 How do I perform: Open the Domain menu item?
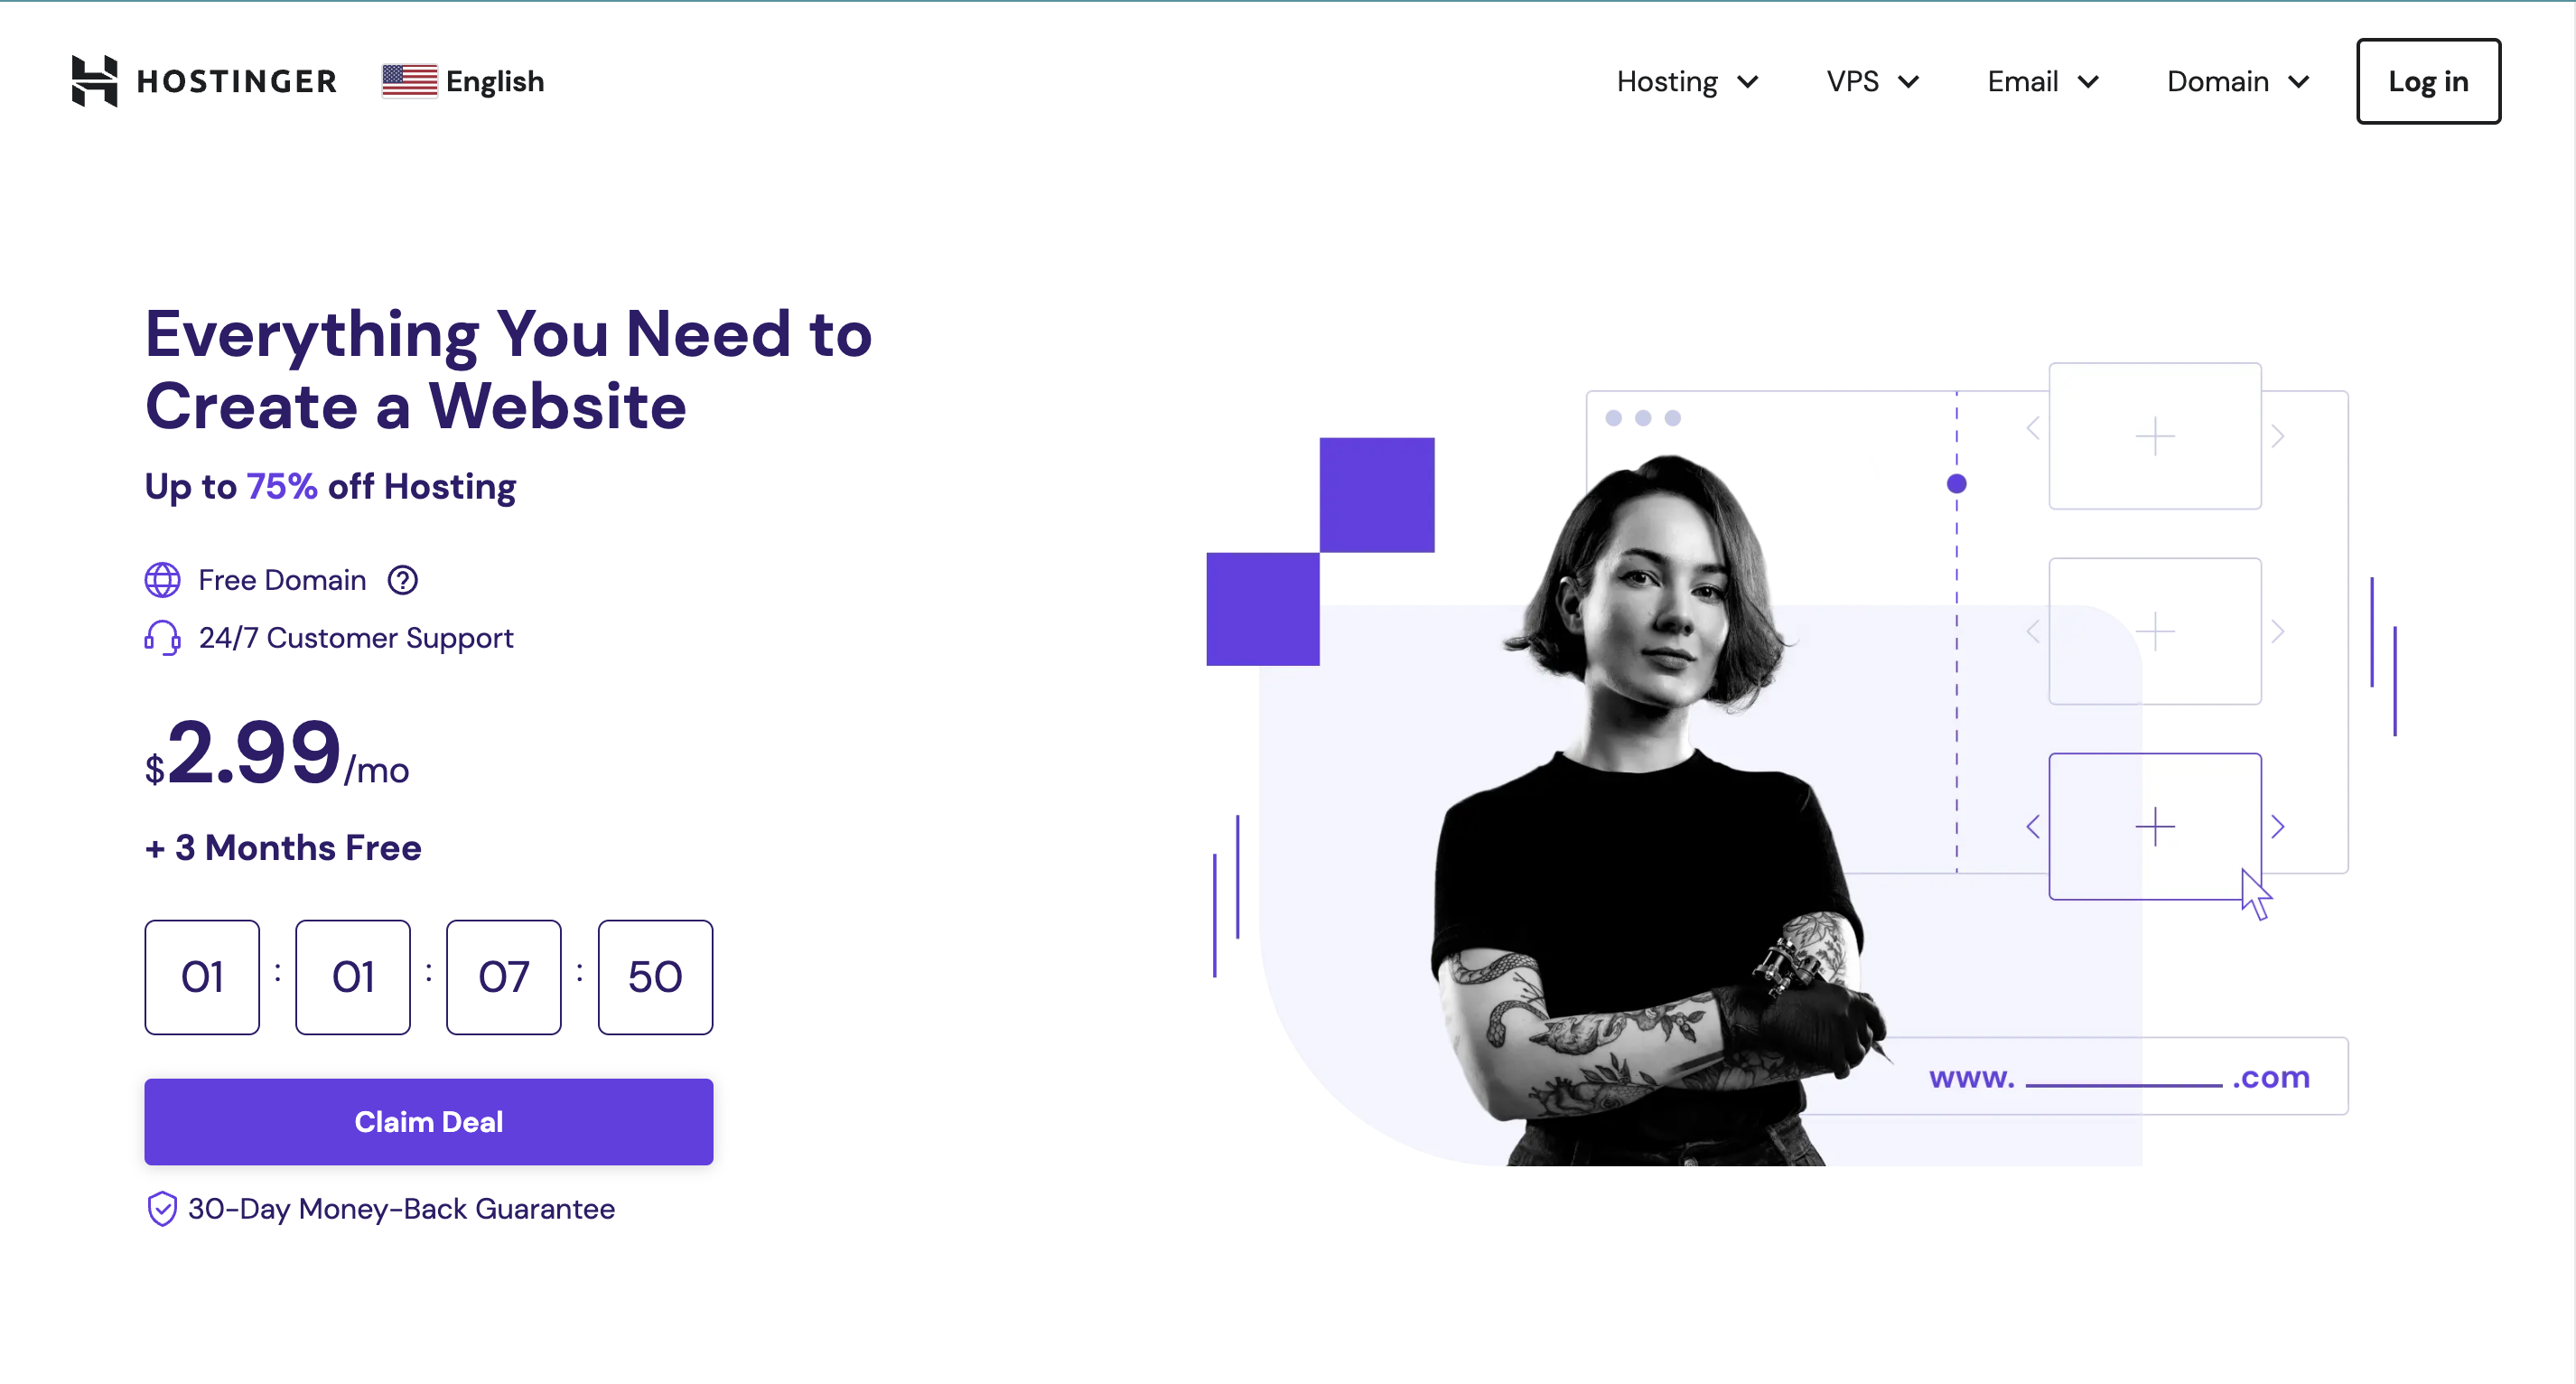[x=2238, y=81]
